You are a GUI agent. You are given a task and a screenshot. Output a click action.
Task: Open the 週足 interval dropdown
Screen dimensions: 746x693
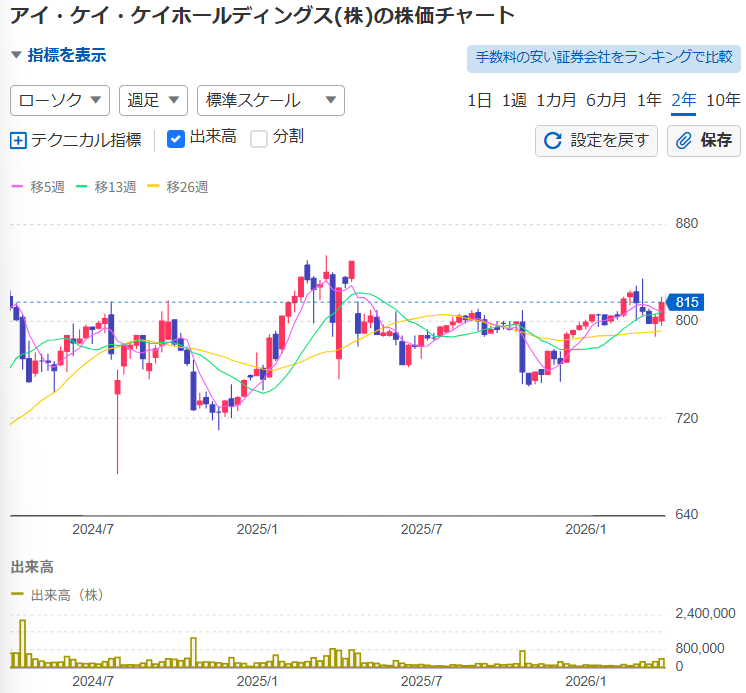(153, 100)
